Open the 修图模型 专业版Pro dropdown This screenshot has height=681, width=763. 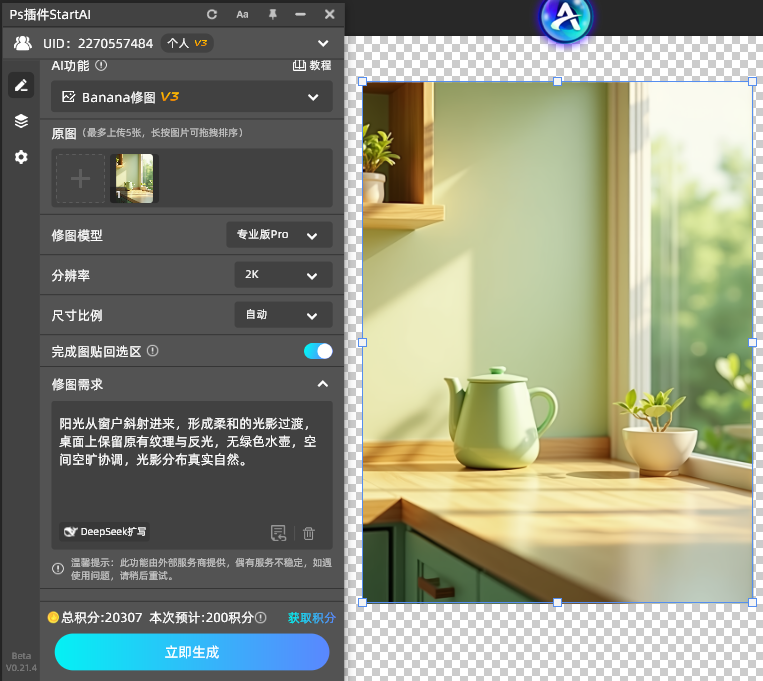pos(279,235)
